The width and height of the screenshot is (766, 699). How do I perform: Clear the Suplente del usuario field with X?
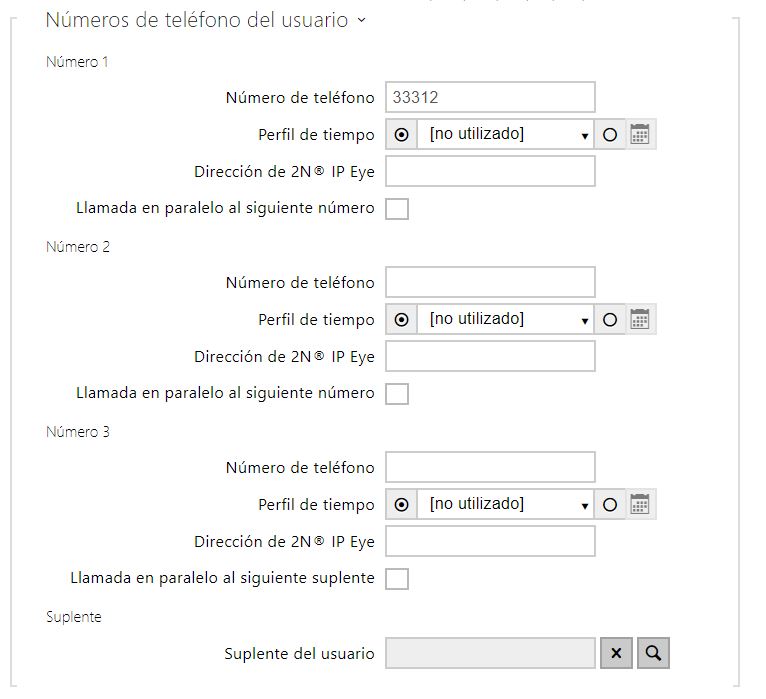pyautogui.click(x=616, y=653)
